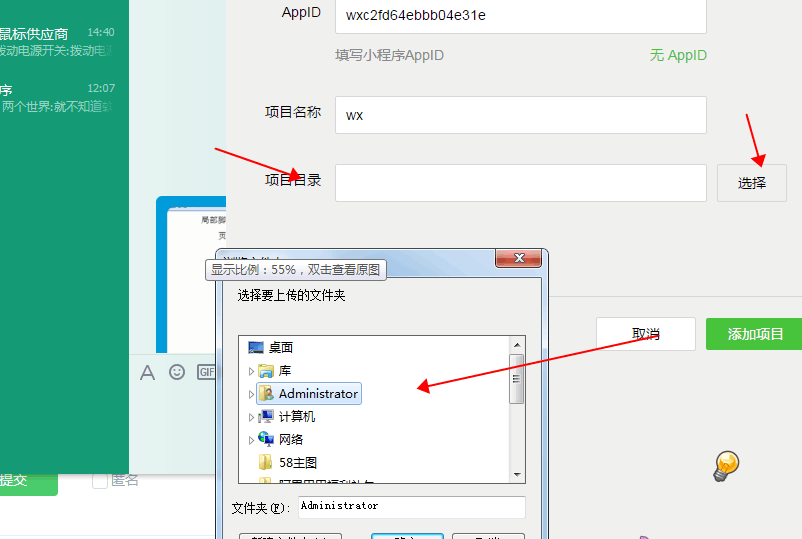Open the GIF picker icon
This screenshot has width=802, height=539.
tap(206, 372)
